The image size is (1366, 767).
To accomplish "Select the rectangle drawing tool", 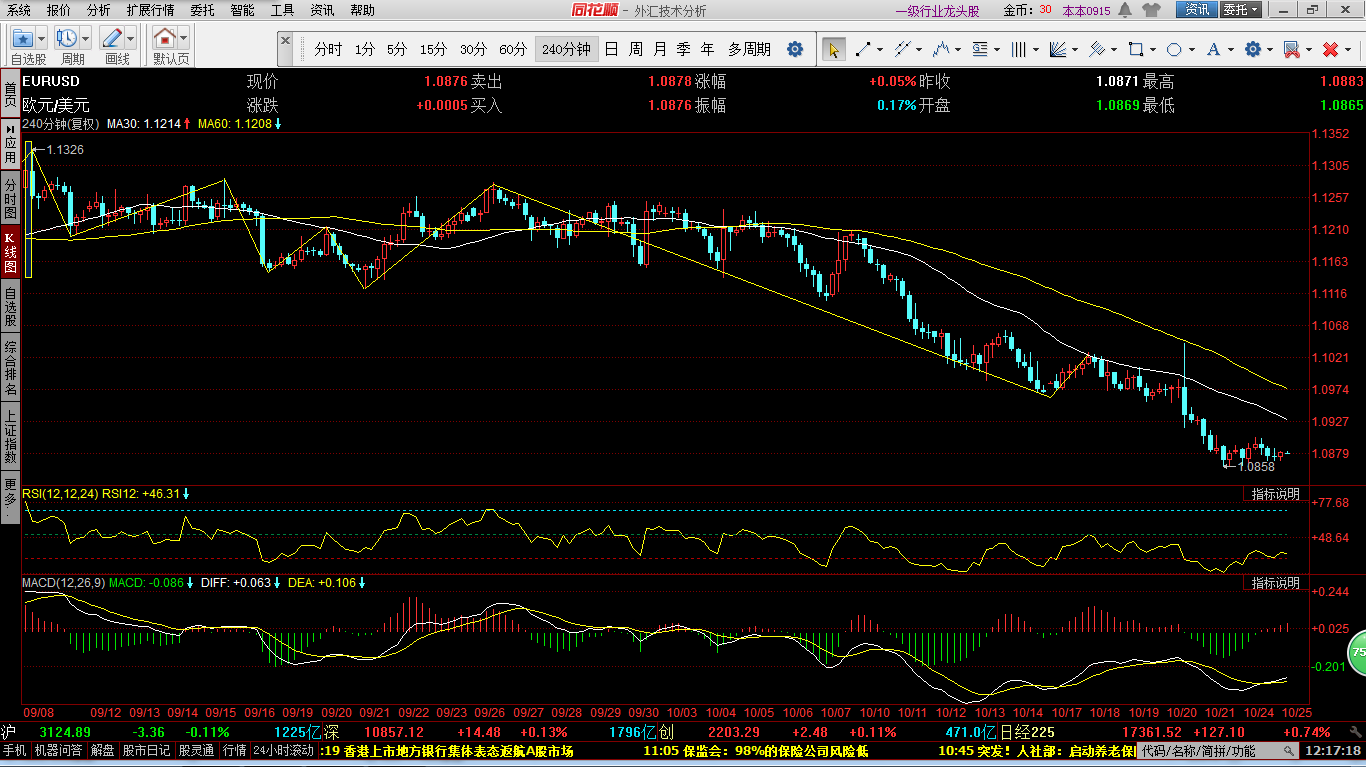I will [x=1136, y=49].
